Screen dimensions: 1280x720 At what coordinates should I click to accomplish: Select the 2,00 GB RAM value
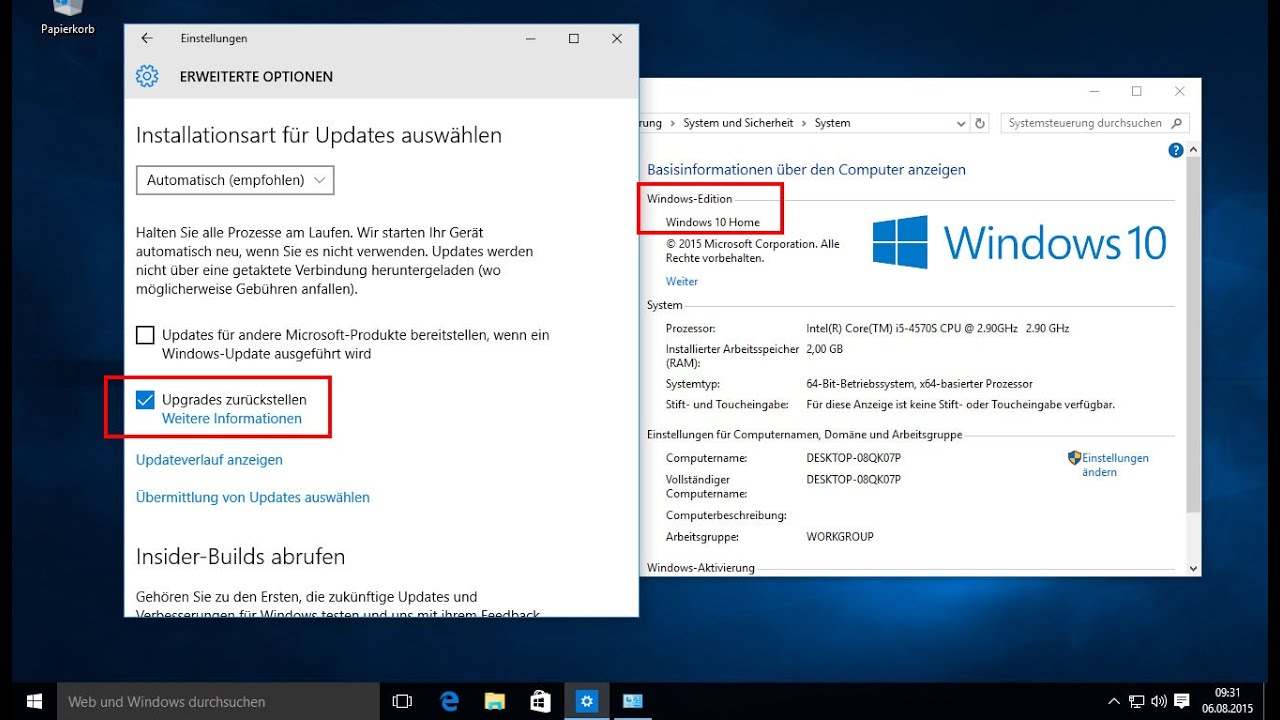coord(825,350)
